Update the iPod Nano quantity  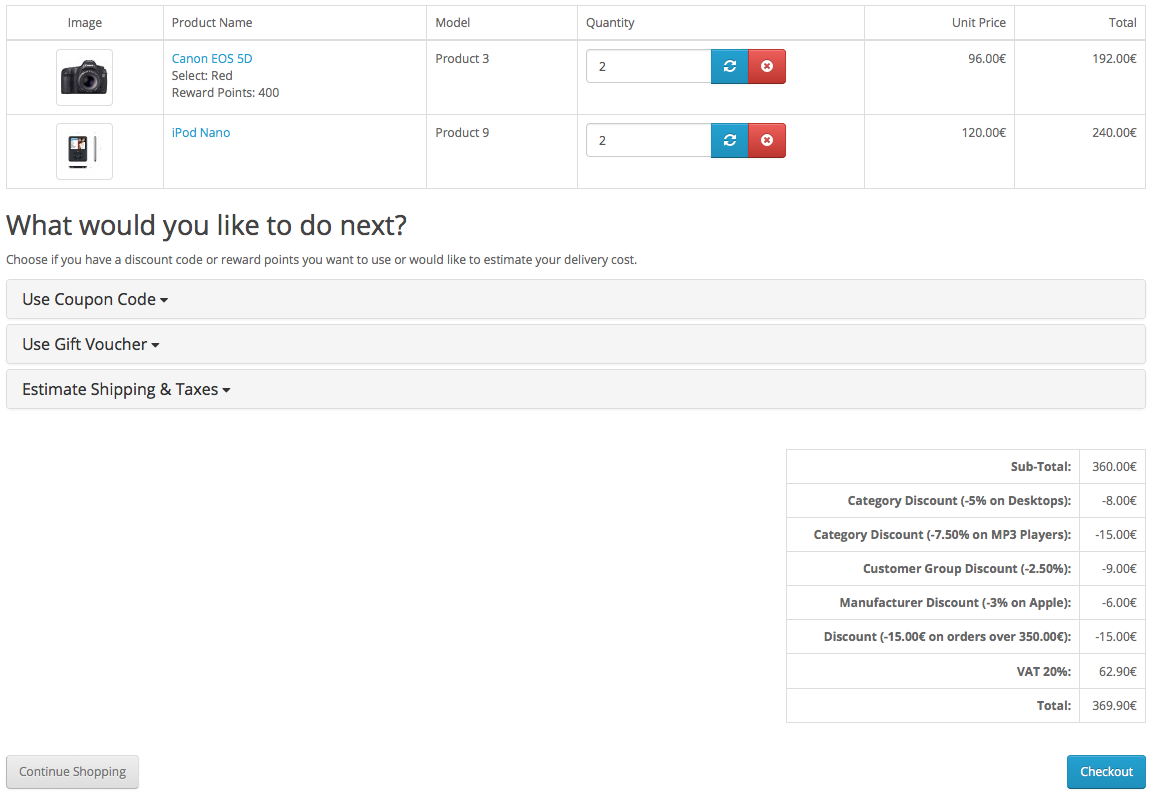click(730, 140)
